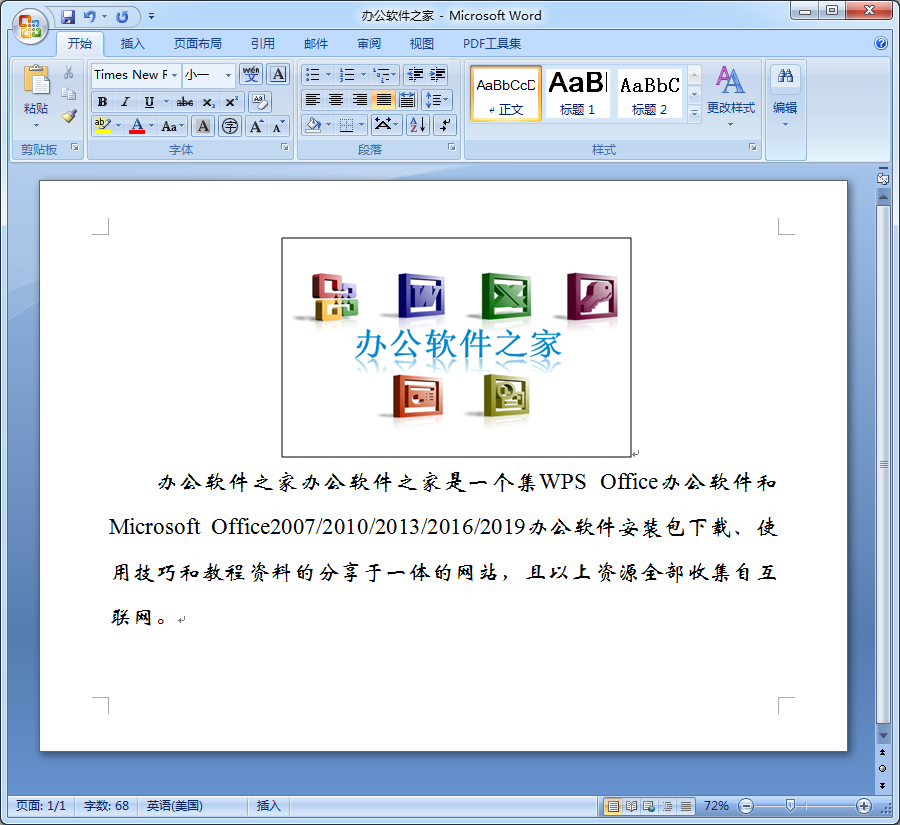
Task: Apply the 标题 1 style
Action: pos(577,94)
